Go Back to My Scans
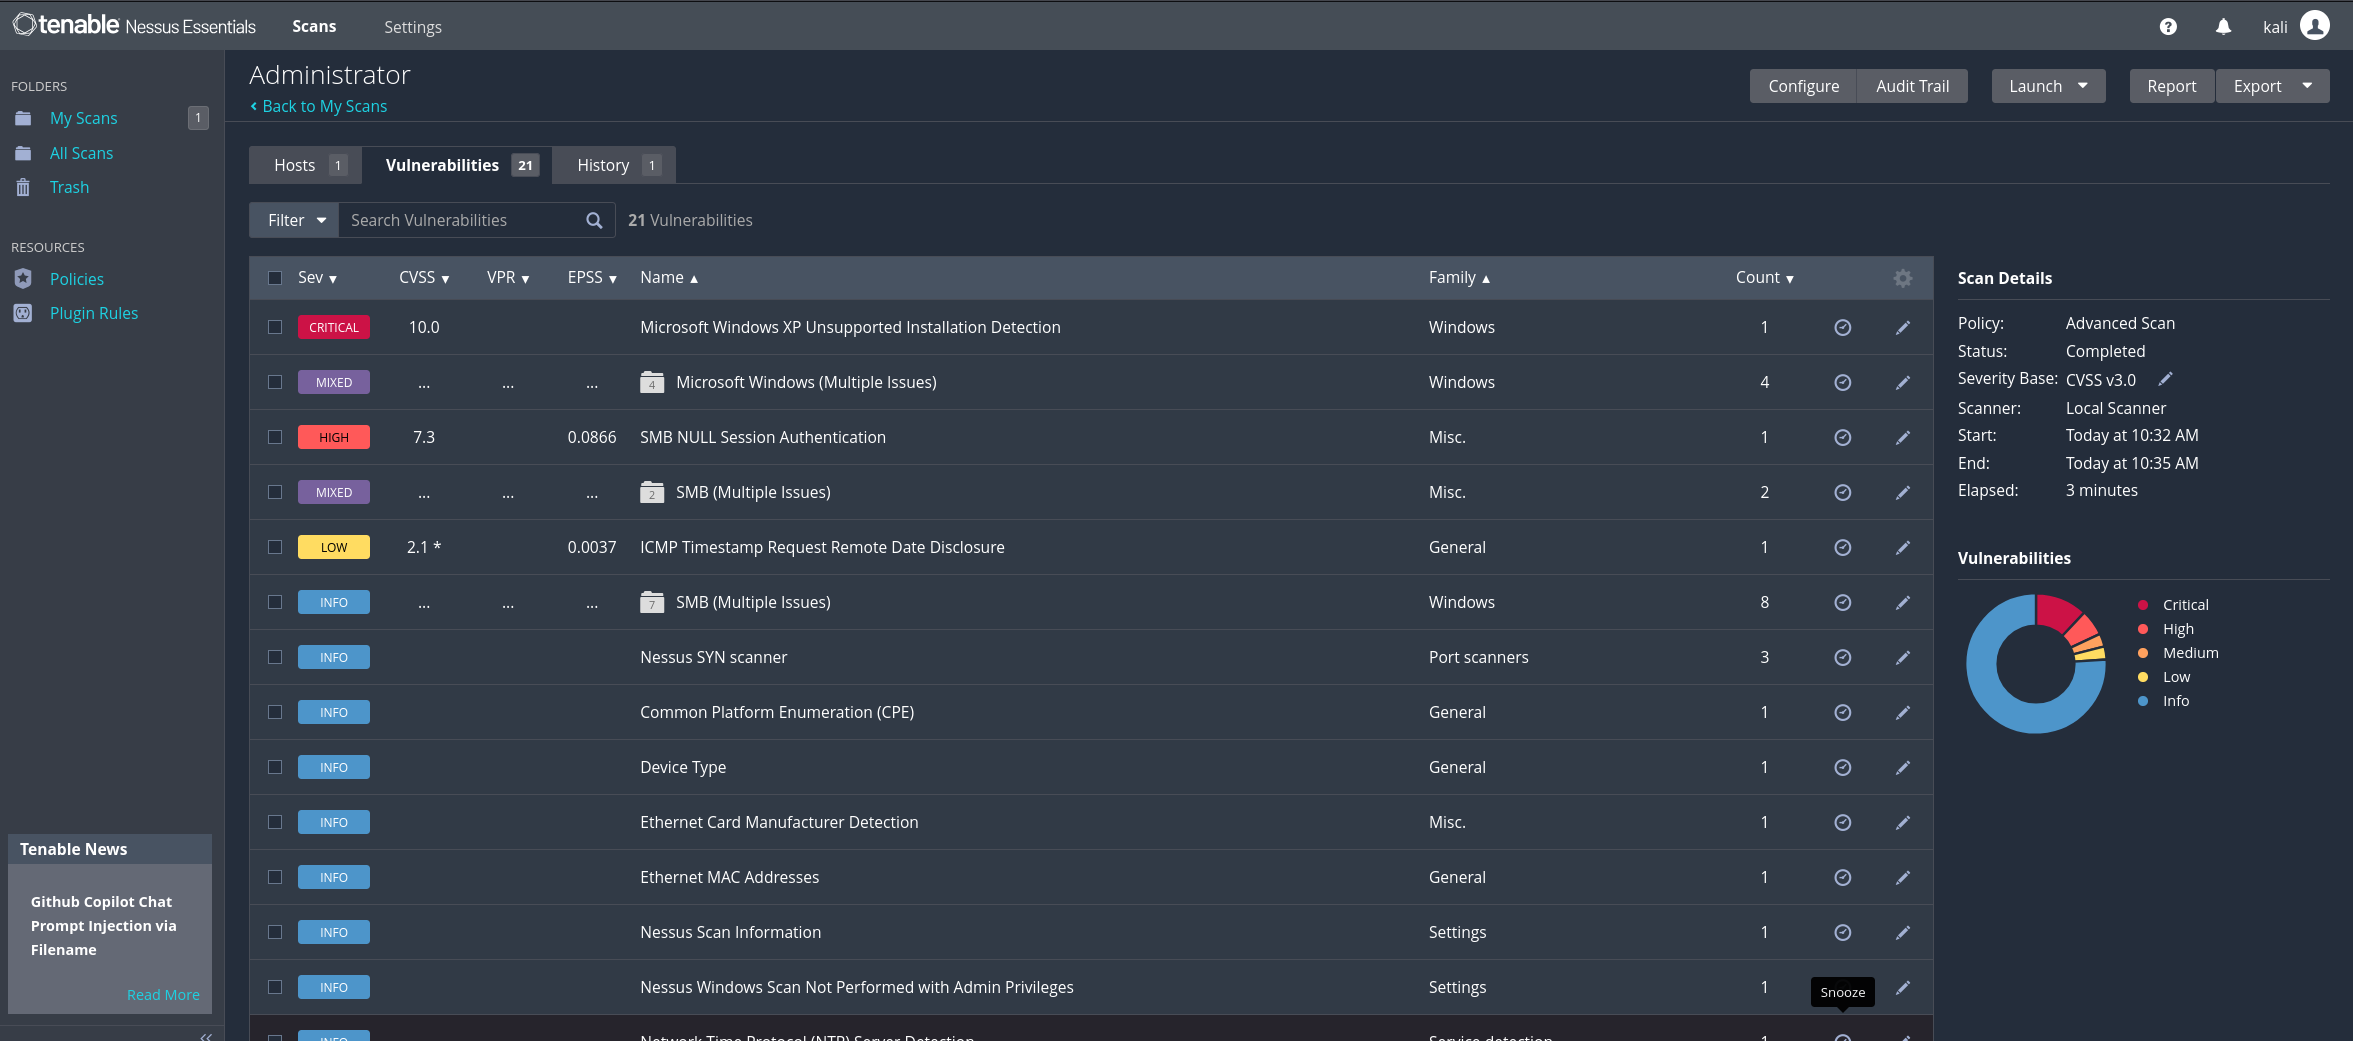The width and height of the screenshot is (2353, 1041). 319,106
